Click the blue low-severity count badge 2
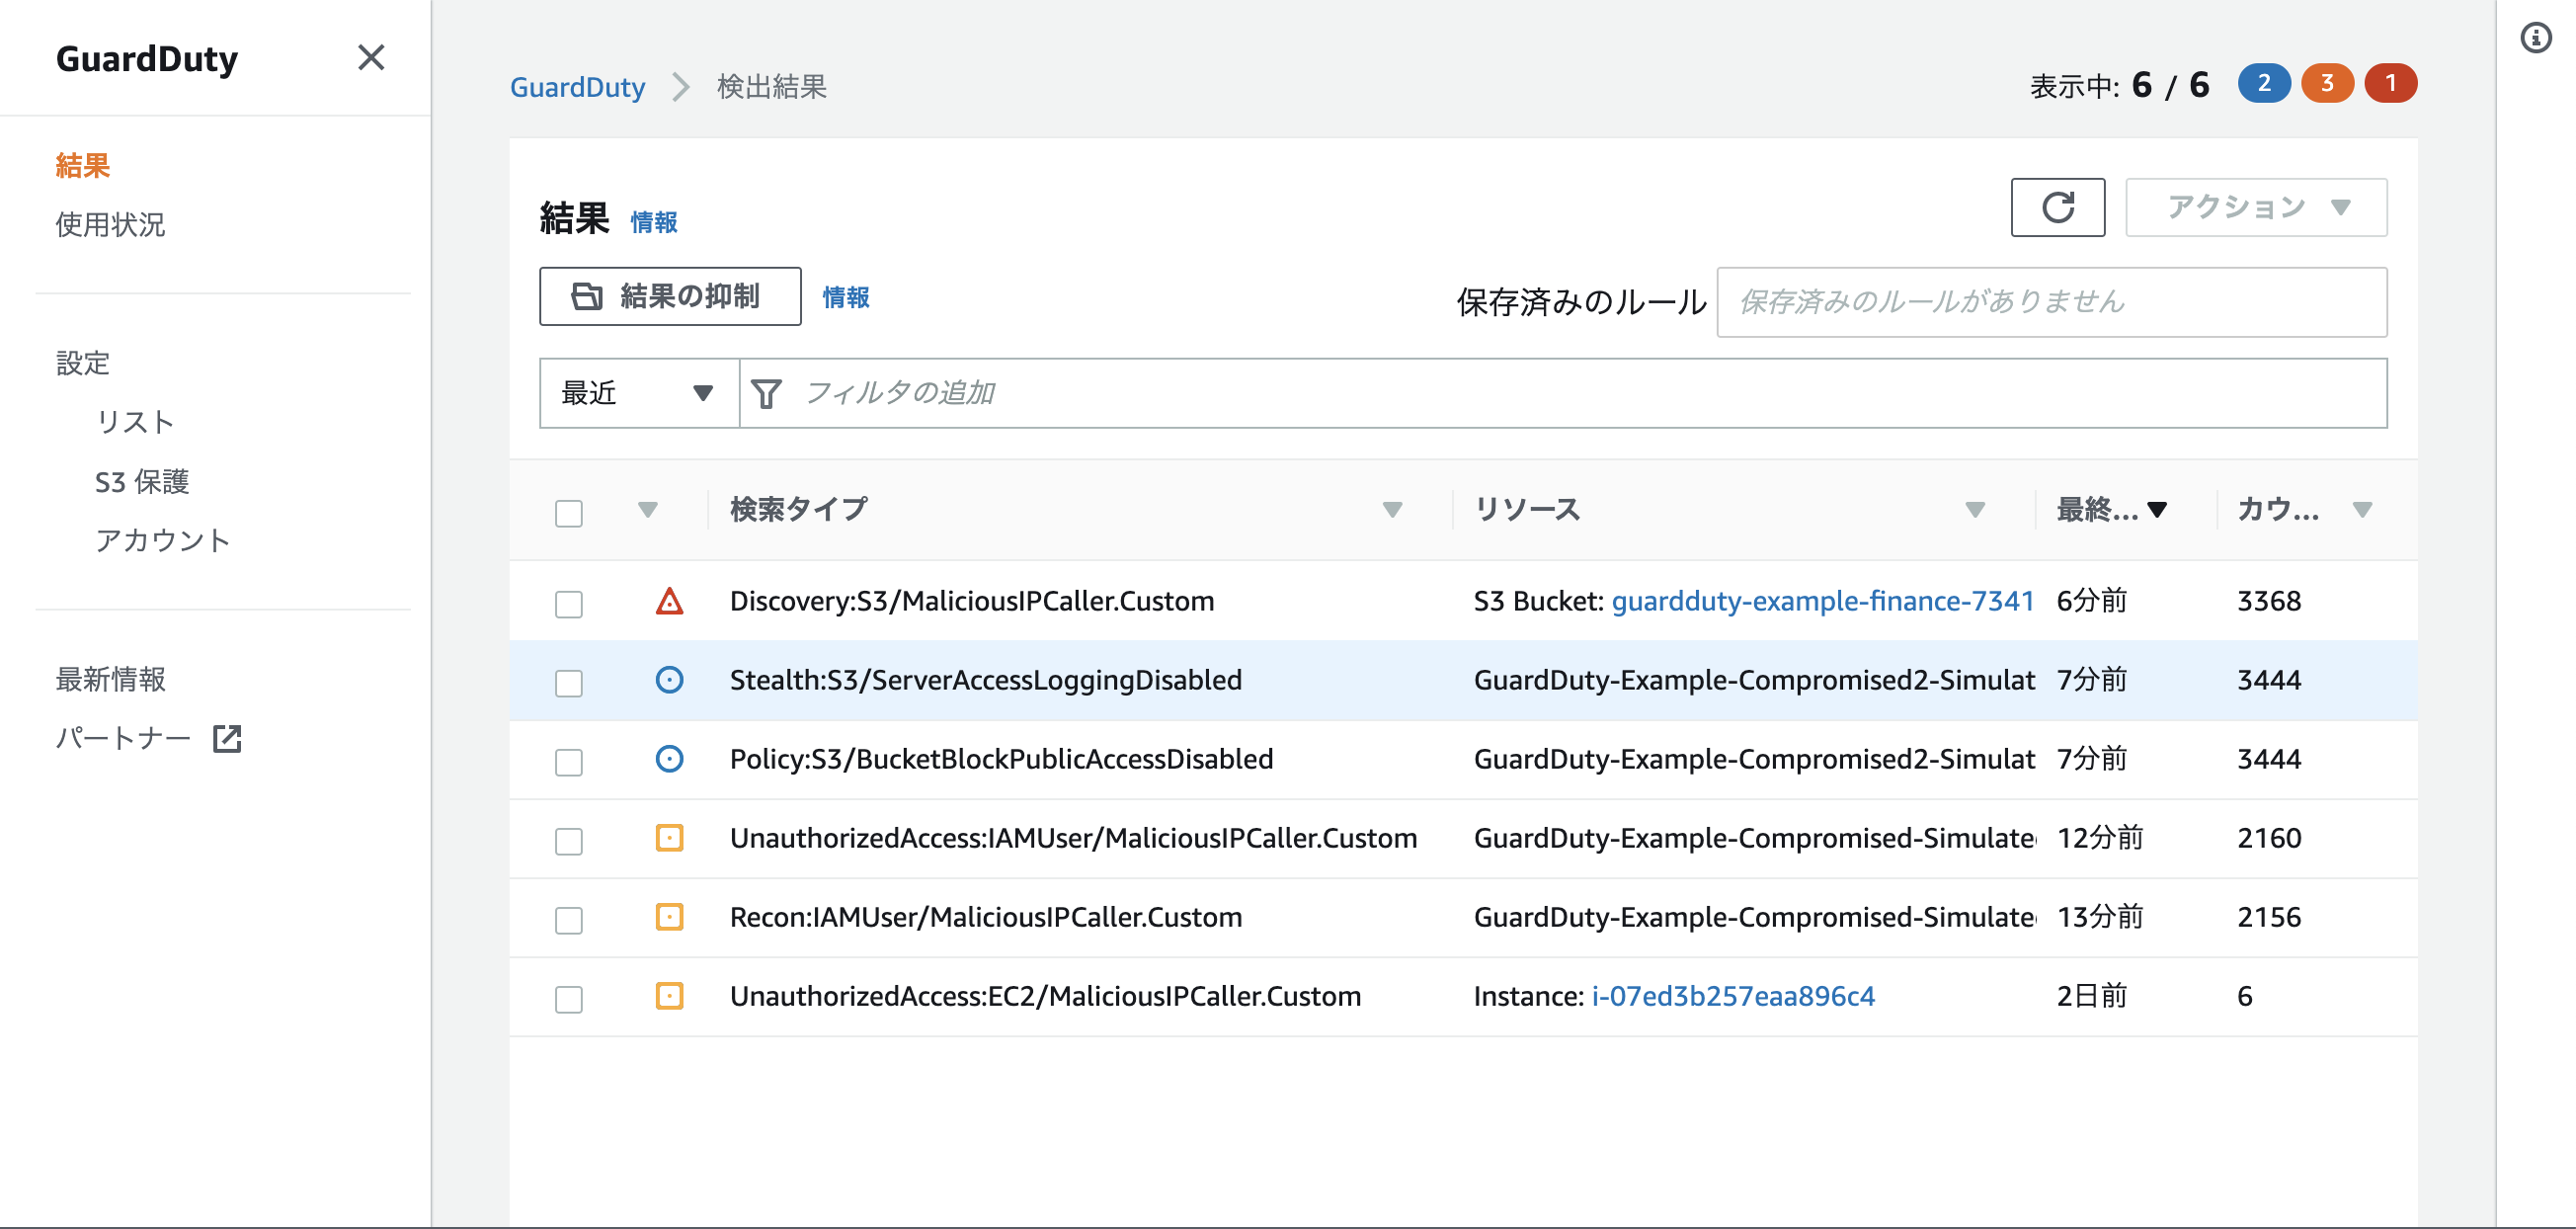 coord(2264,83)
